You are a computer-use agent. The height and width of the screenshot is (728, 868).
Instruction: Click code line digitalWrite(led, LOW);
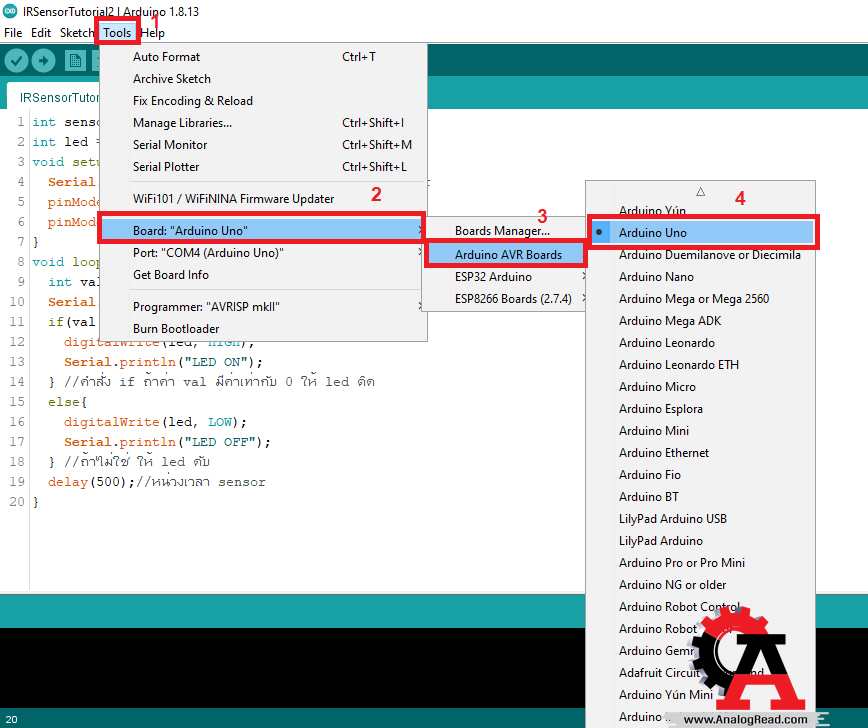coord(155,422)
